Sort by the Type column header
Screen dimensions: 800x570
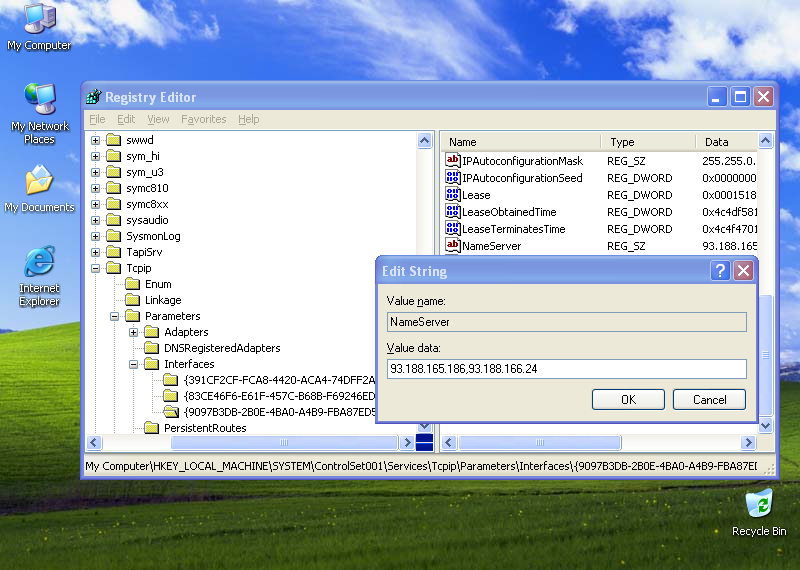click(648, 142)
